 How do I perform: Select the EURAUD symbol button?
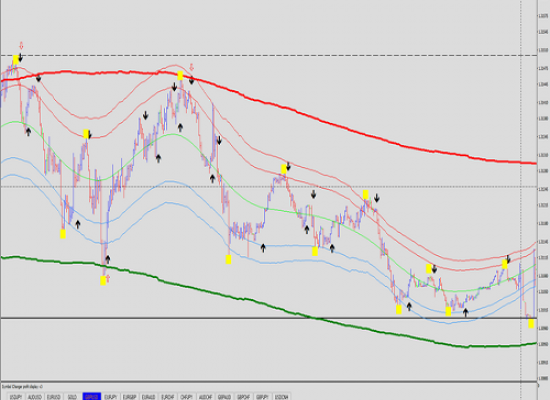148,397
